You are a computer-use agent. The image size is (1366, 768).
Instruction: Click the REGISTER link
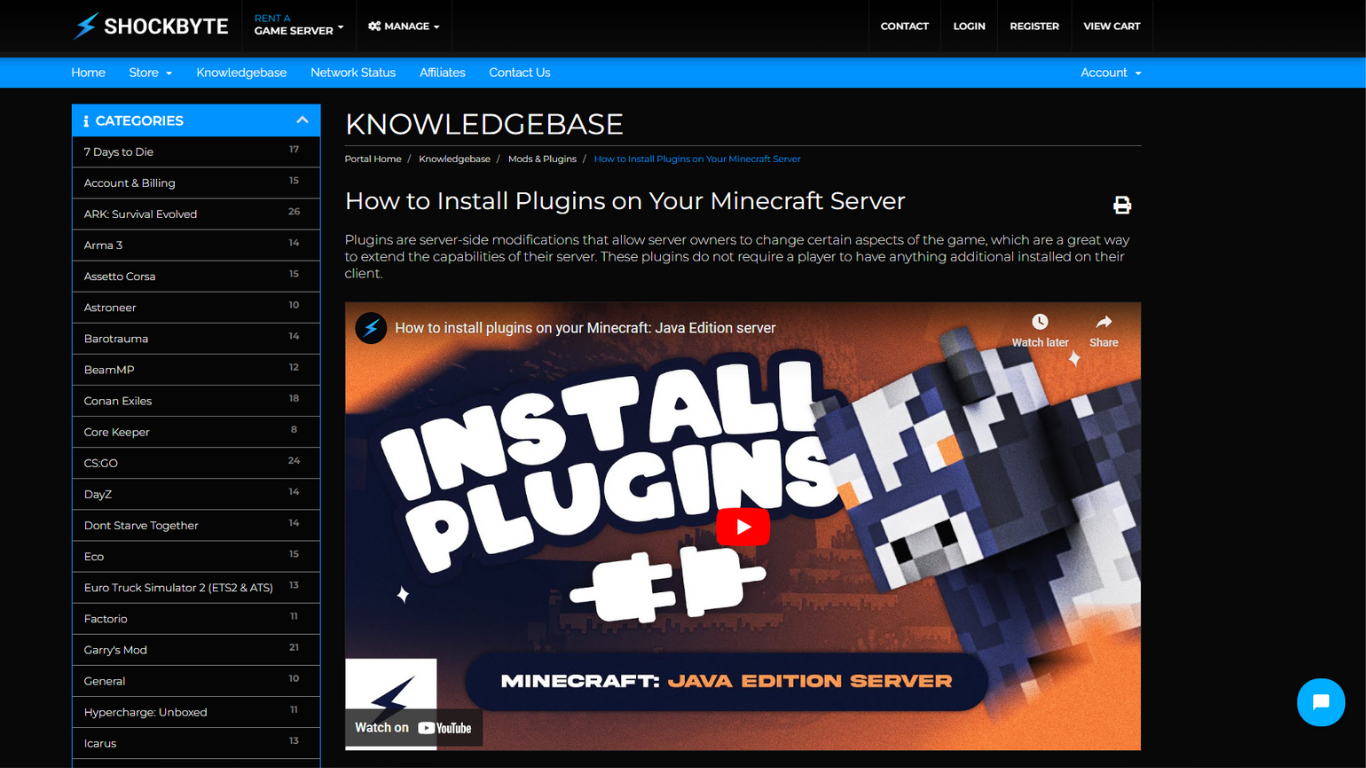pyautogui.click(x=1034, y=26)
